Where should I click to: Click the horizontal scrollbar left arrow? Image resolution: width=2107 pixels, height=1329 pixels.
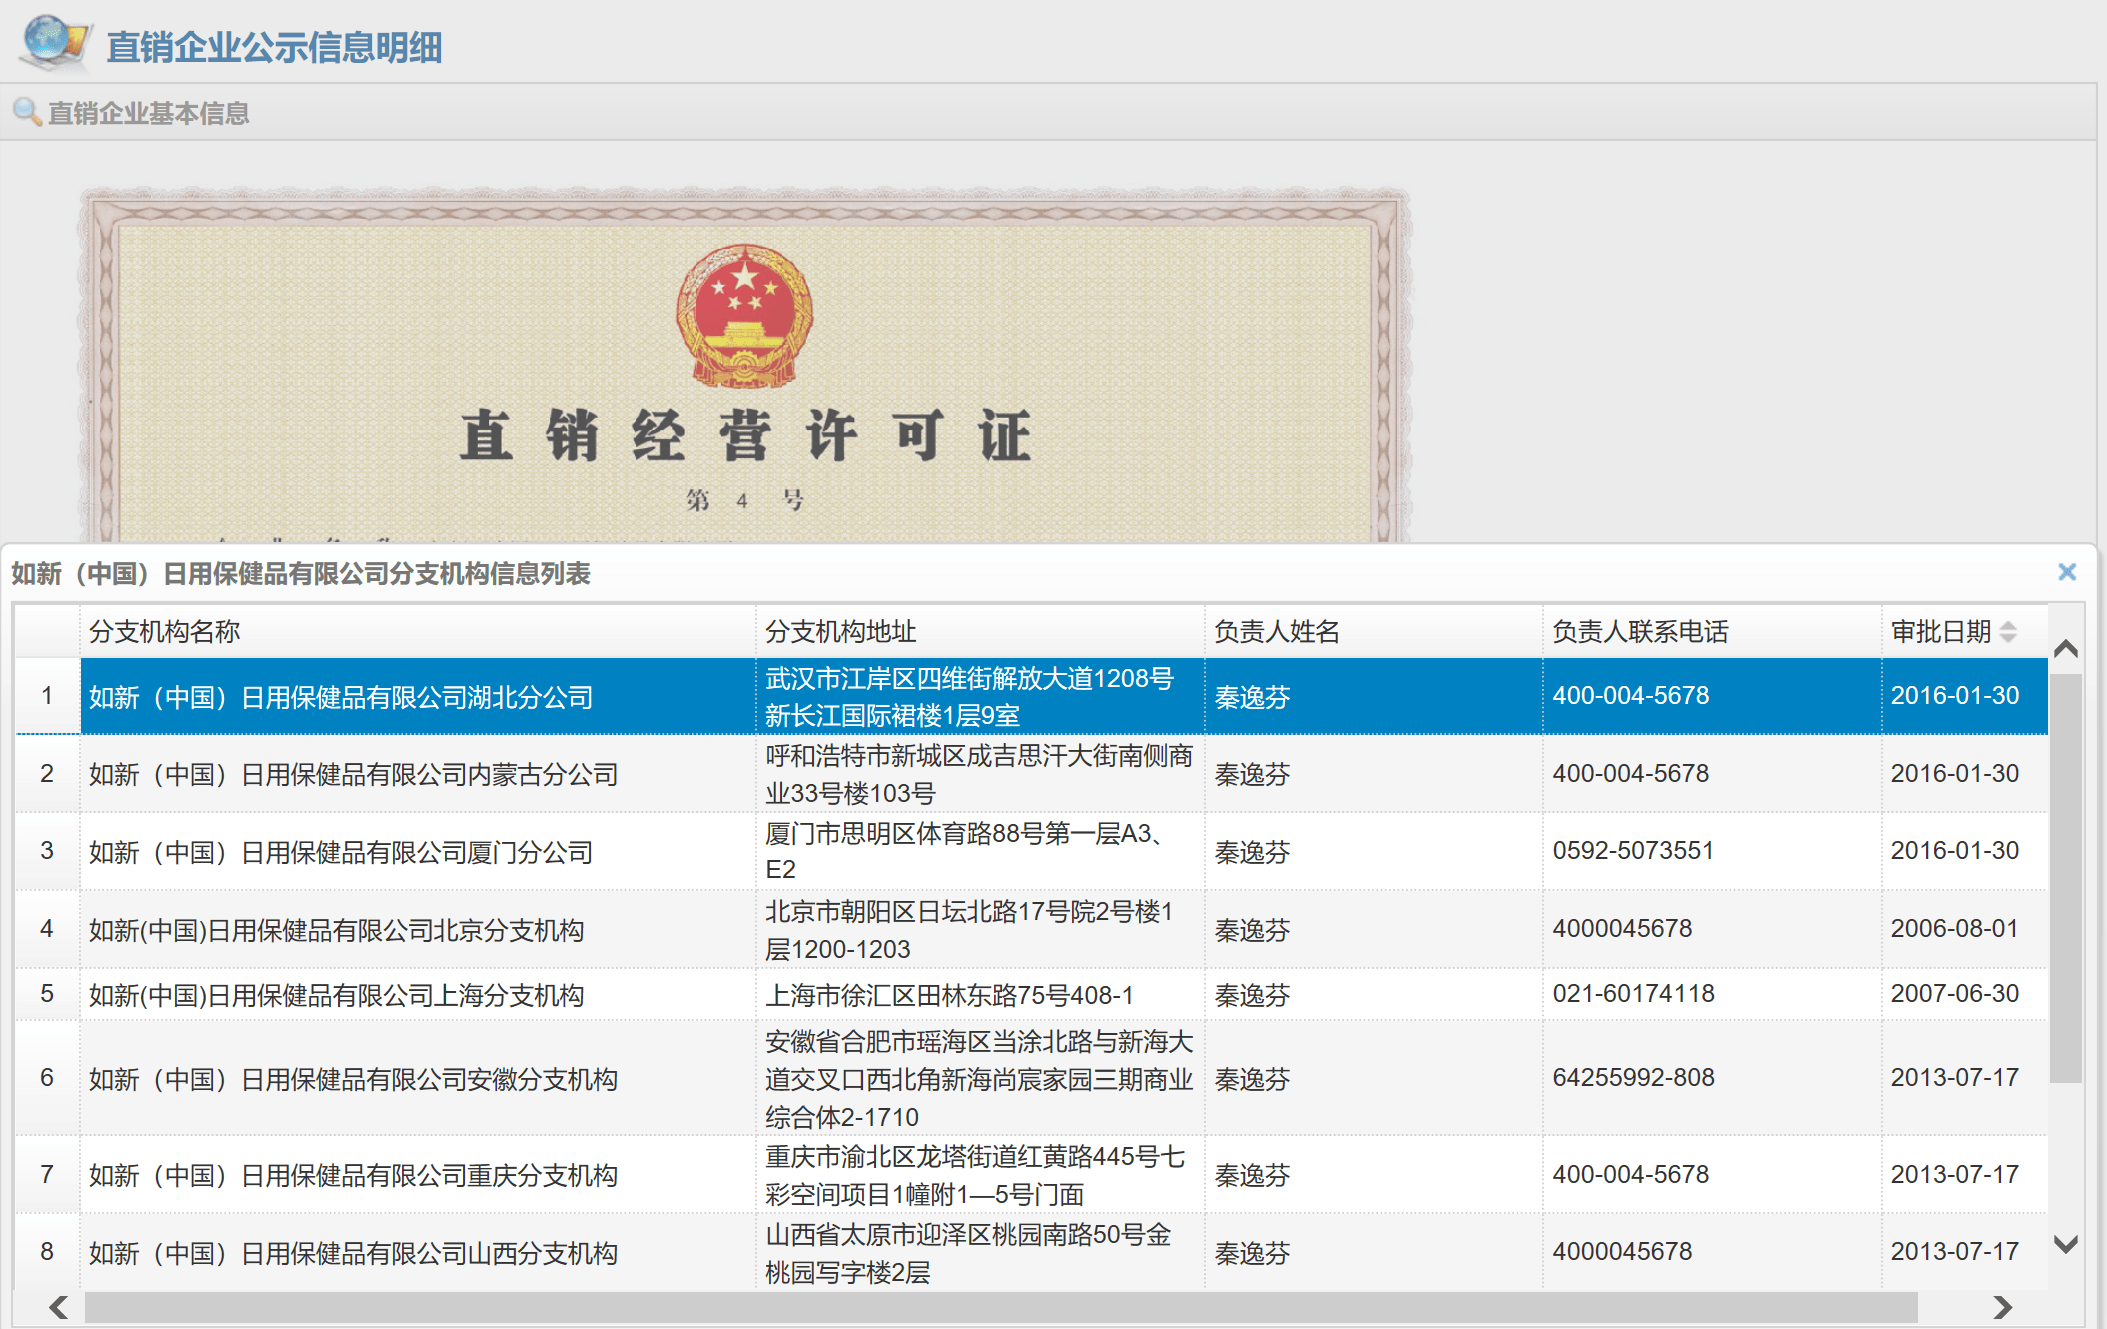[x=59, y=1306]
